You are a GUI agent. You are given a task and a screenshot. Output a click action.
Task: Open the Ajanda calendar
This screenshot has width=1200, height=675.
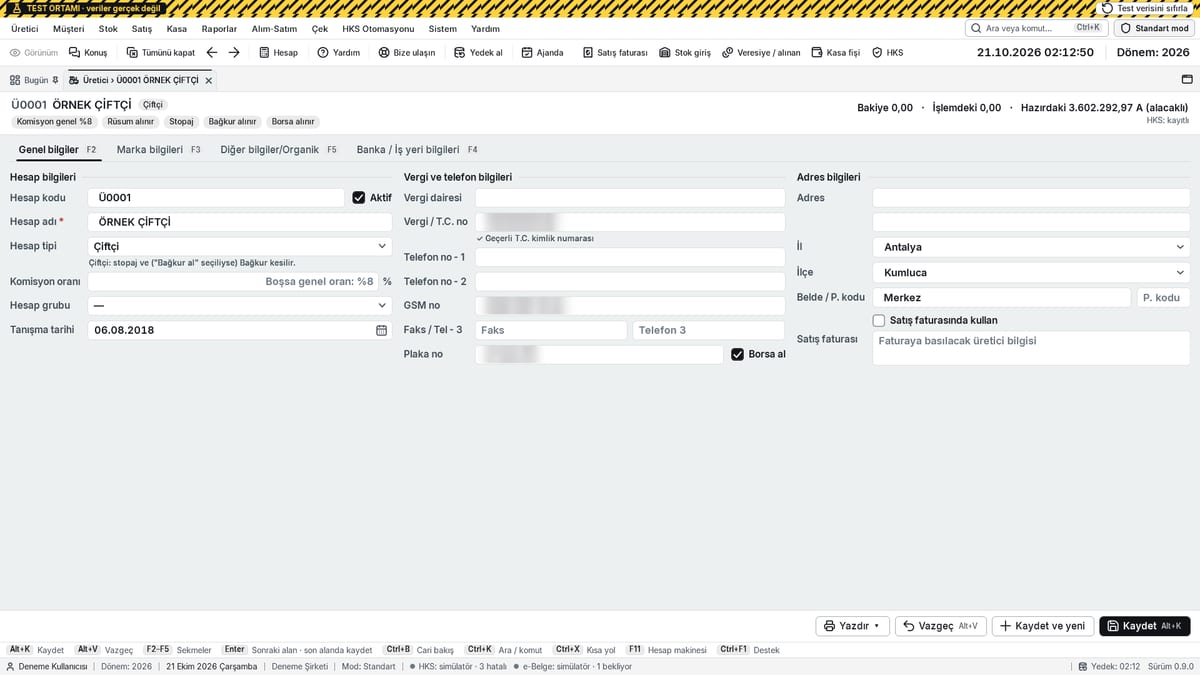click(541, 52)
